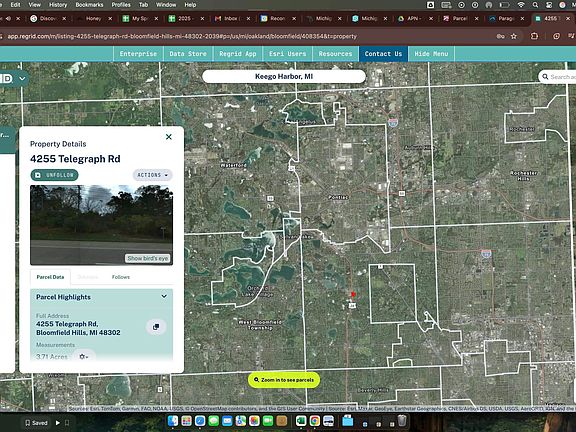Click the search address field
Image resolution: width=576 pixels, height=432 pixels.
558,77
